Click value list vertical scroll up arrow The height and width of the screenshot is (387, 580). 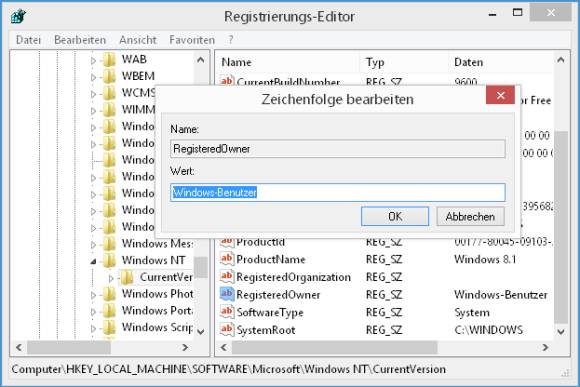(561, 60)
